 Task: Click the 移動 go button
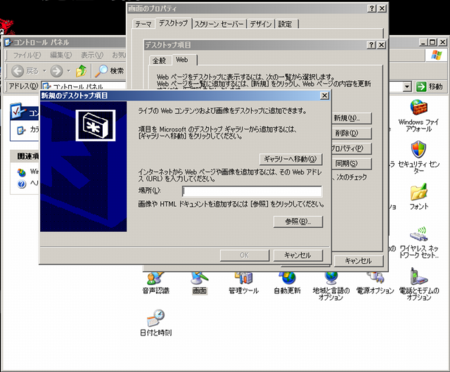point(430,87)
